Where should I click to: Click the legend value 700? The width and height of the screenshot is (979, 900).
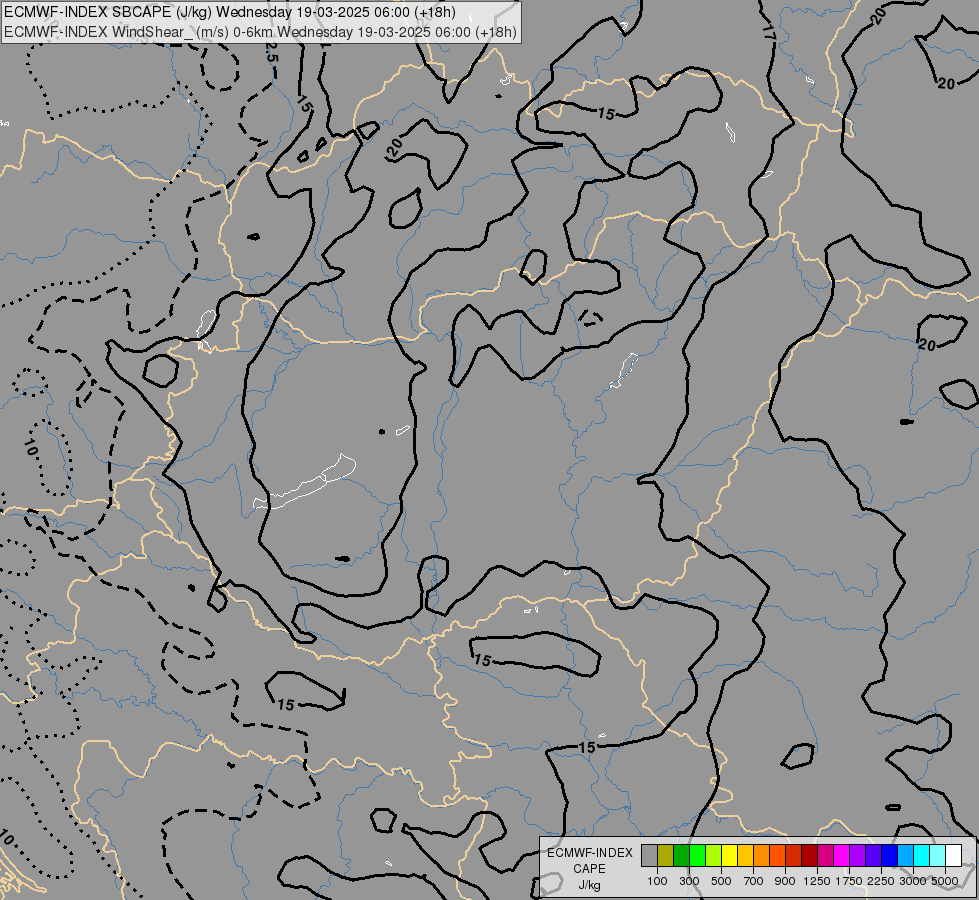click(x=754, y=881)
